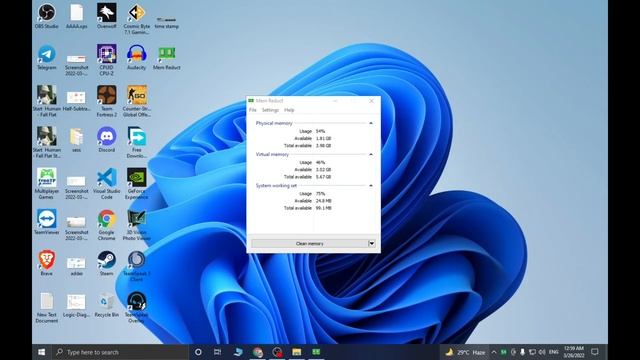Open the volume control in system tray
The height and width of the screenshot is (360, 640).
(542, 352)
